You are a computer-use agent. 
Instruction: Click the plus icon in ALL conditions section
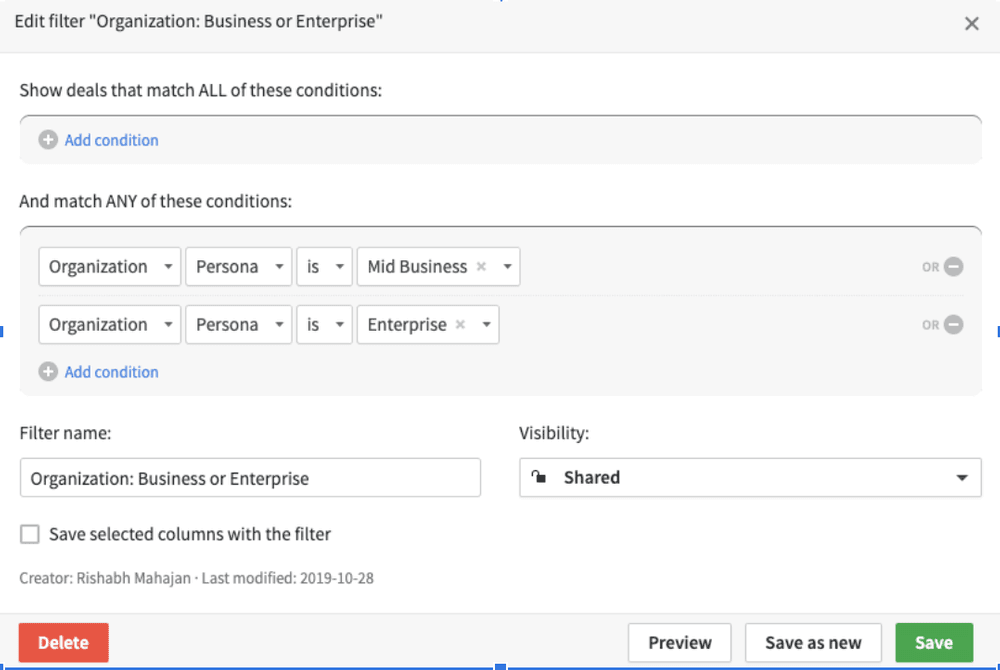(48, 140)
